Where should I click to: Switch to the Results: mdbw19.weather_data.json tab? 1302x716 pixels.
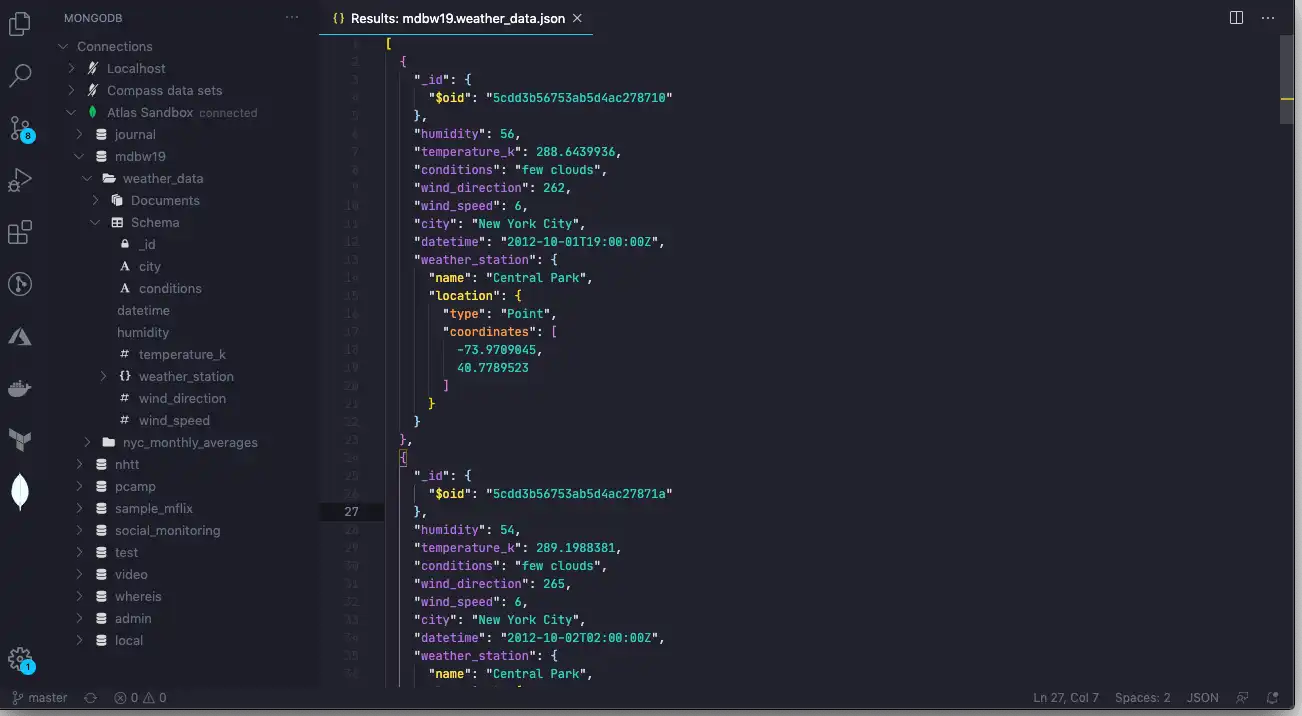455,18
